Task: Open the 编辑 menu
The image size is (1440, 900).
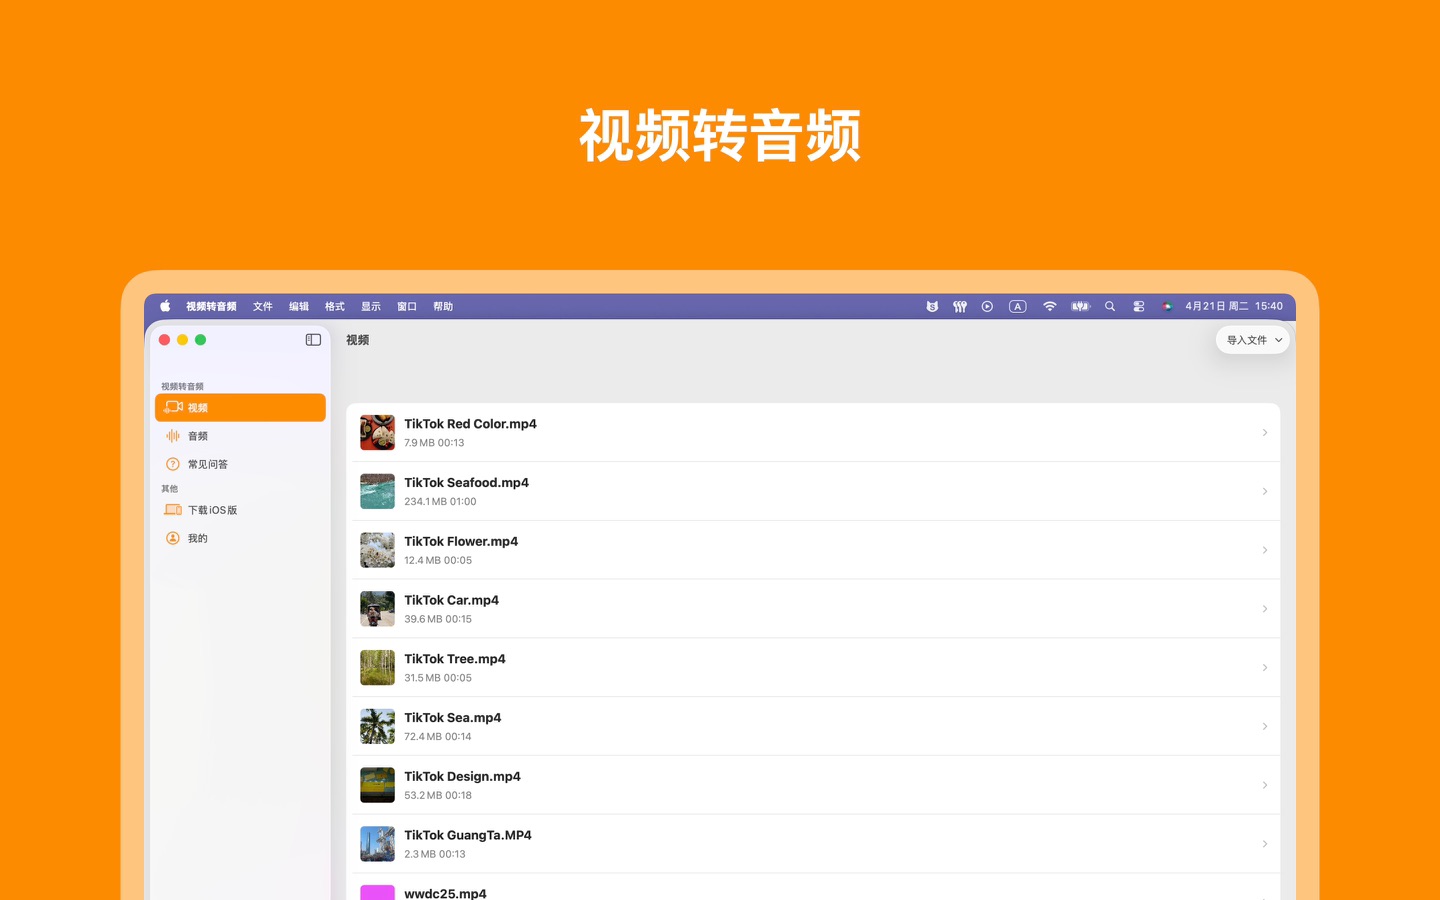Action: [x=299, y=307]
